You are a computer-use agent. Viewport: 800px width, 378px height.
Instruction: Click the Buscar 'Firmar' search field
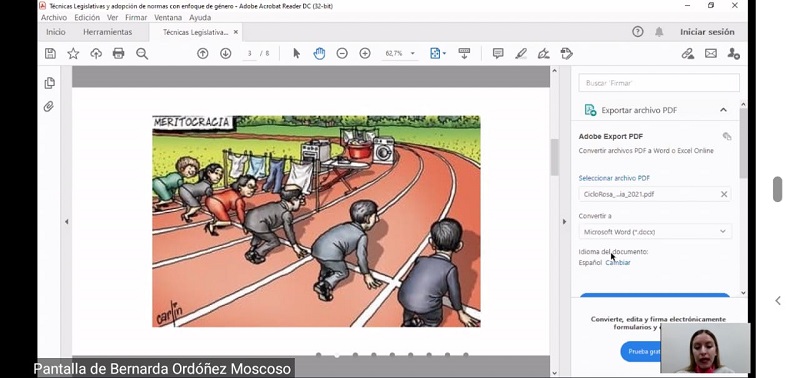pos(659,83)
